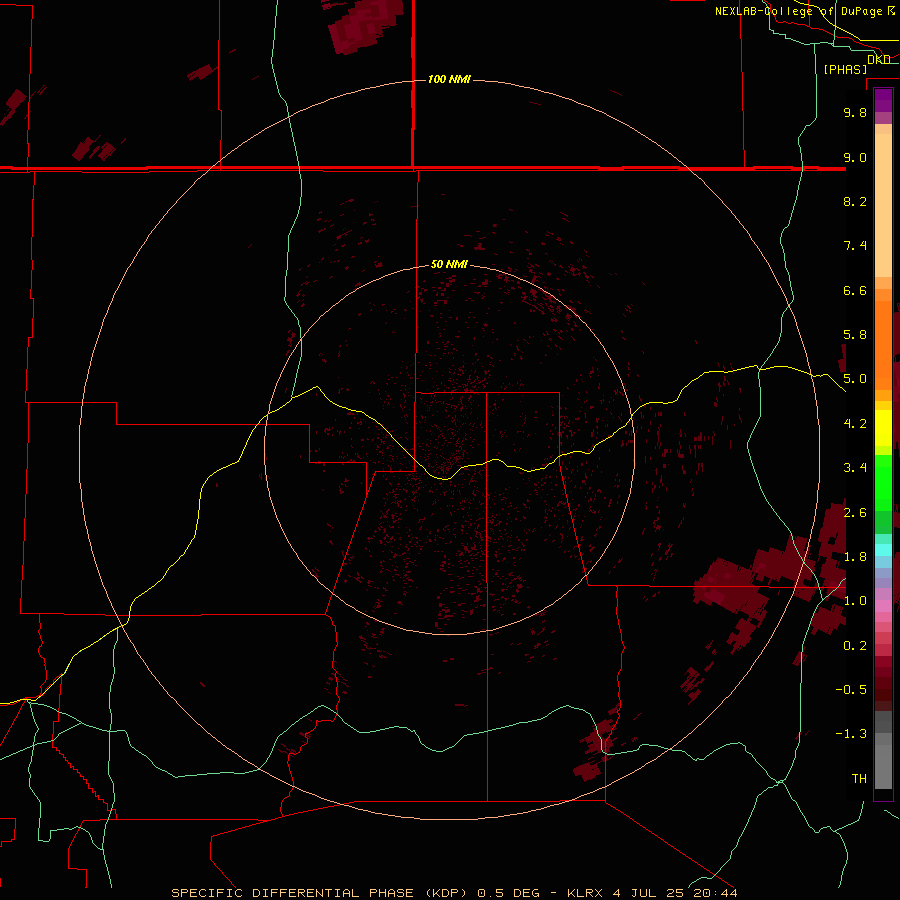Click the 1.0 scale value

click(x=855, y=601)
